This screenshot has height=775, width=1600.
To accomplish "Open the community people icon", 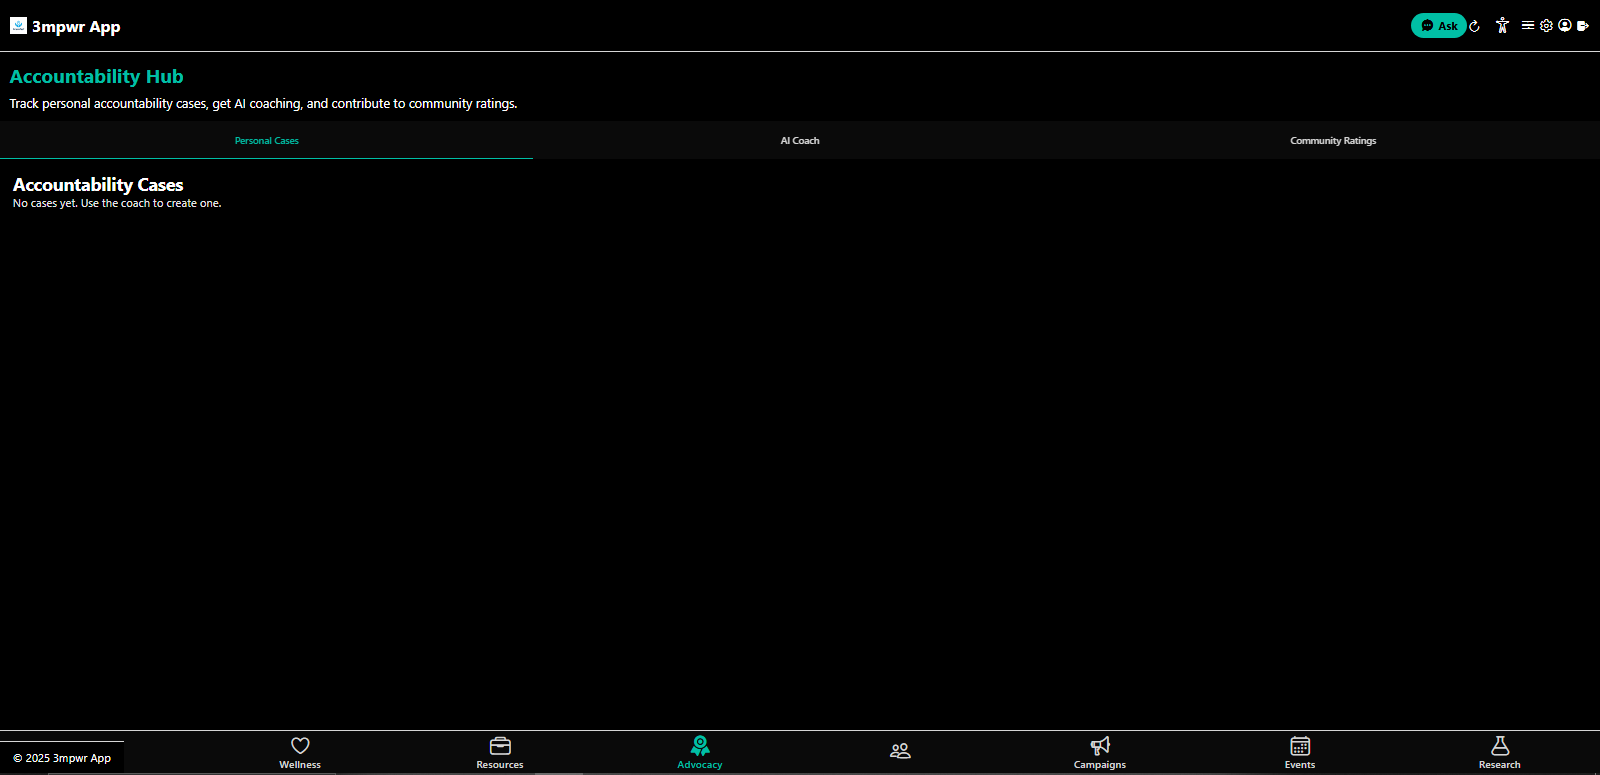I will tap(900, 751).
